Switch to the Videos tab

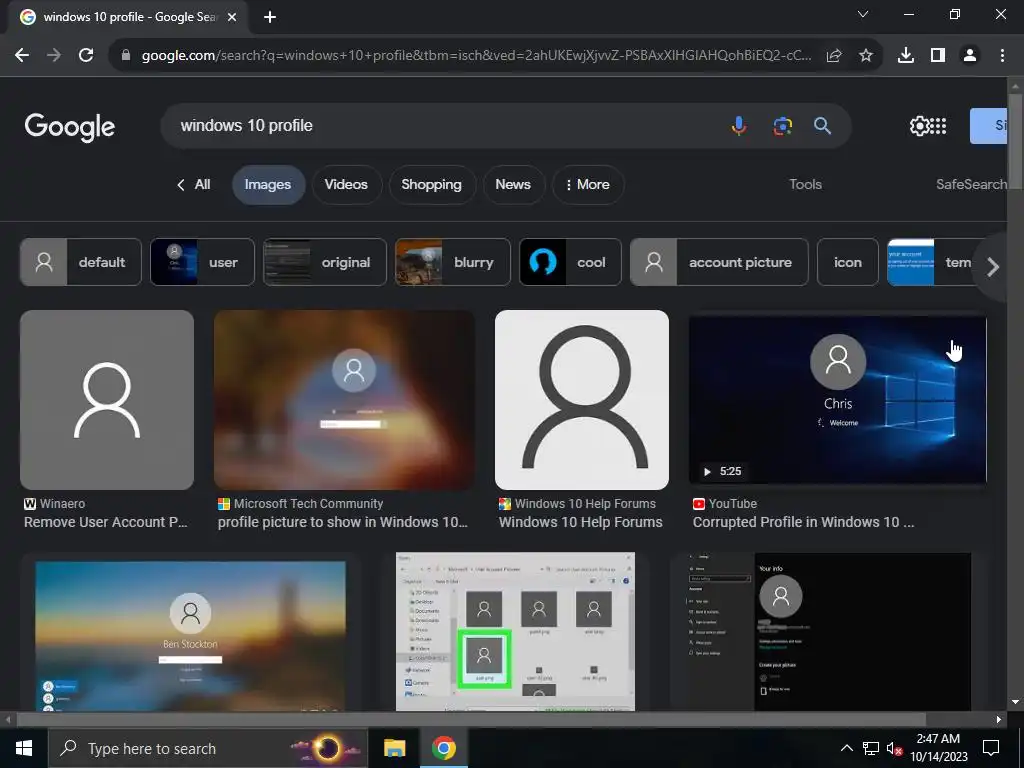346,185
